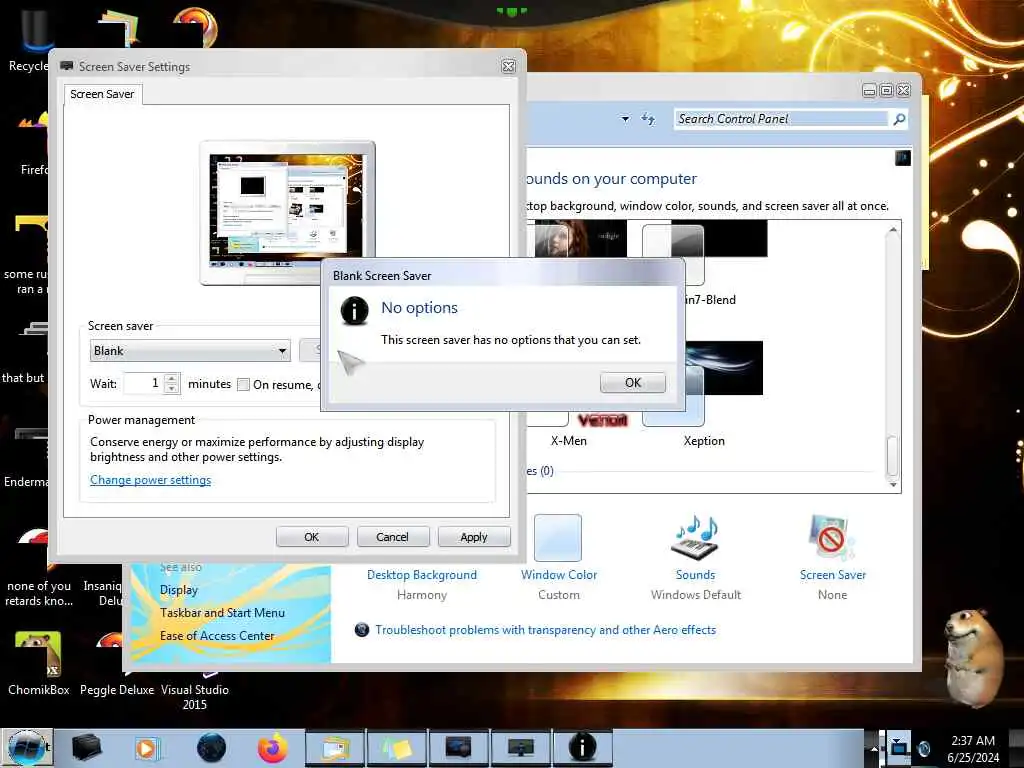Click Apply in Screen Saver Settings

473,537
